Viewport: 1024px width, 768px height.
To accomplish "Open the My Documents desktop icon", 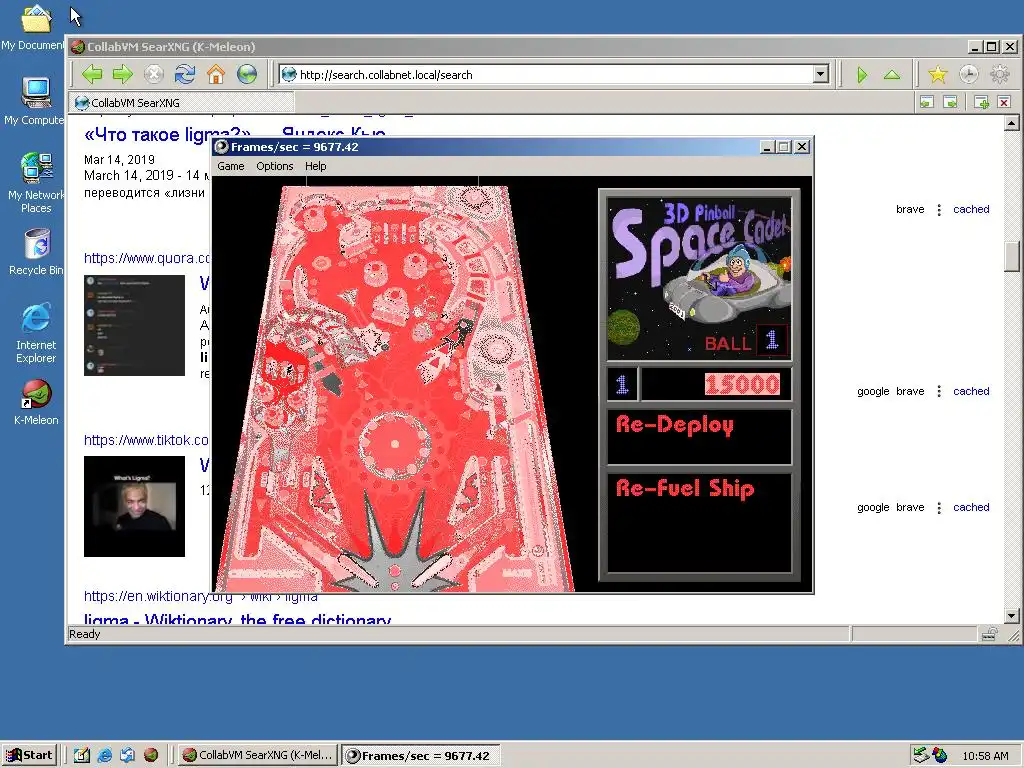I will [35, 27].
